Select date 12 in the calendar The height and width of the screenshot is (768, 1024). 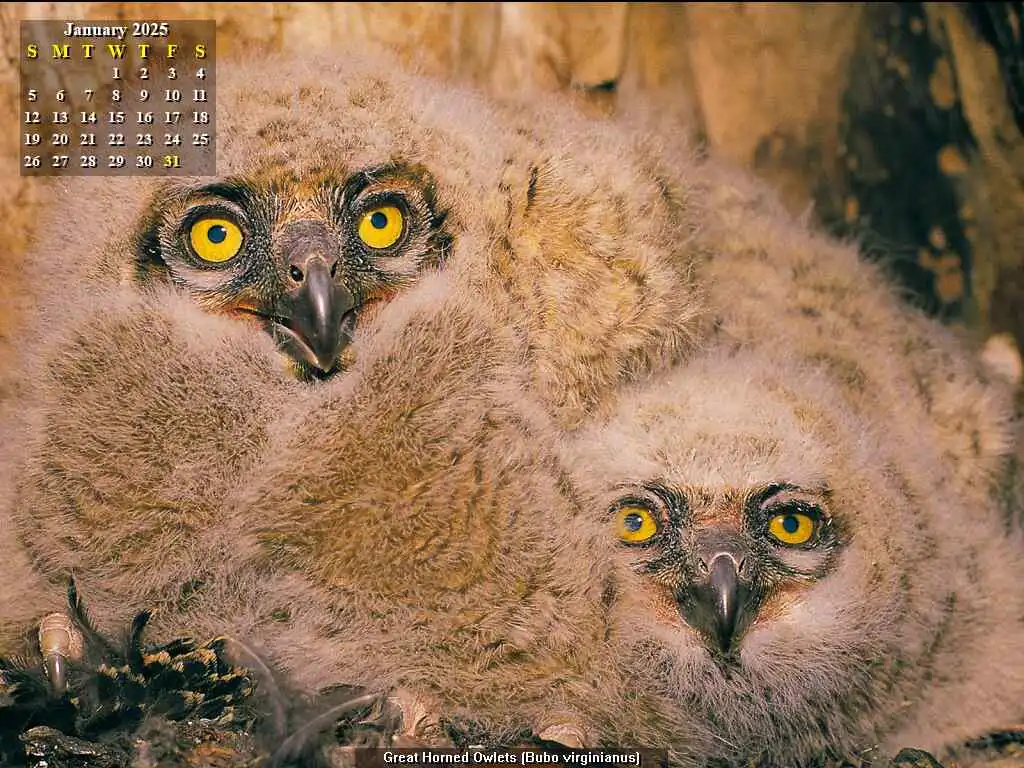(x=32, y=118)
